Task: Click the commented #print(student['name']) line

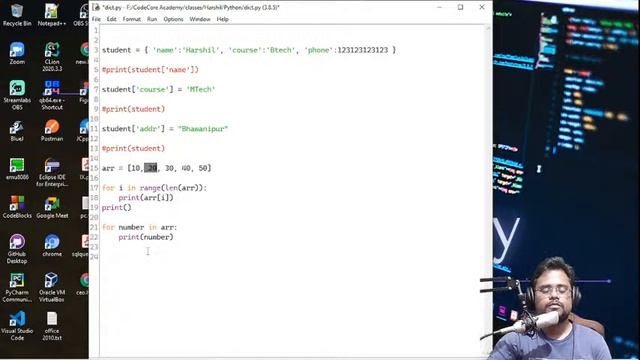Action: [x=150, y=70]
